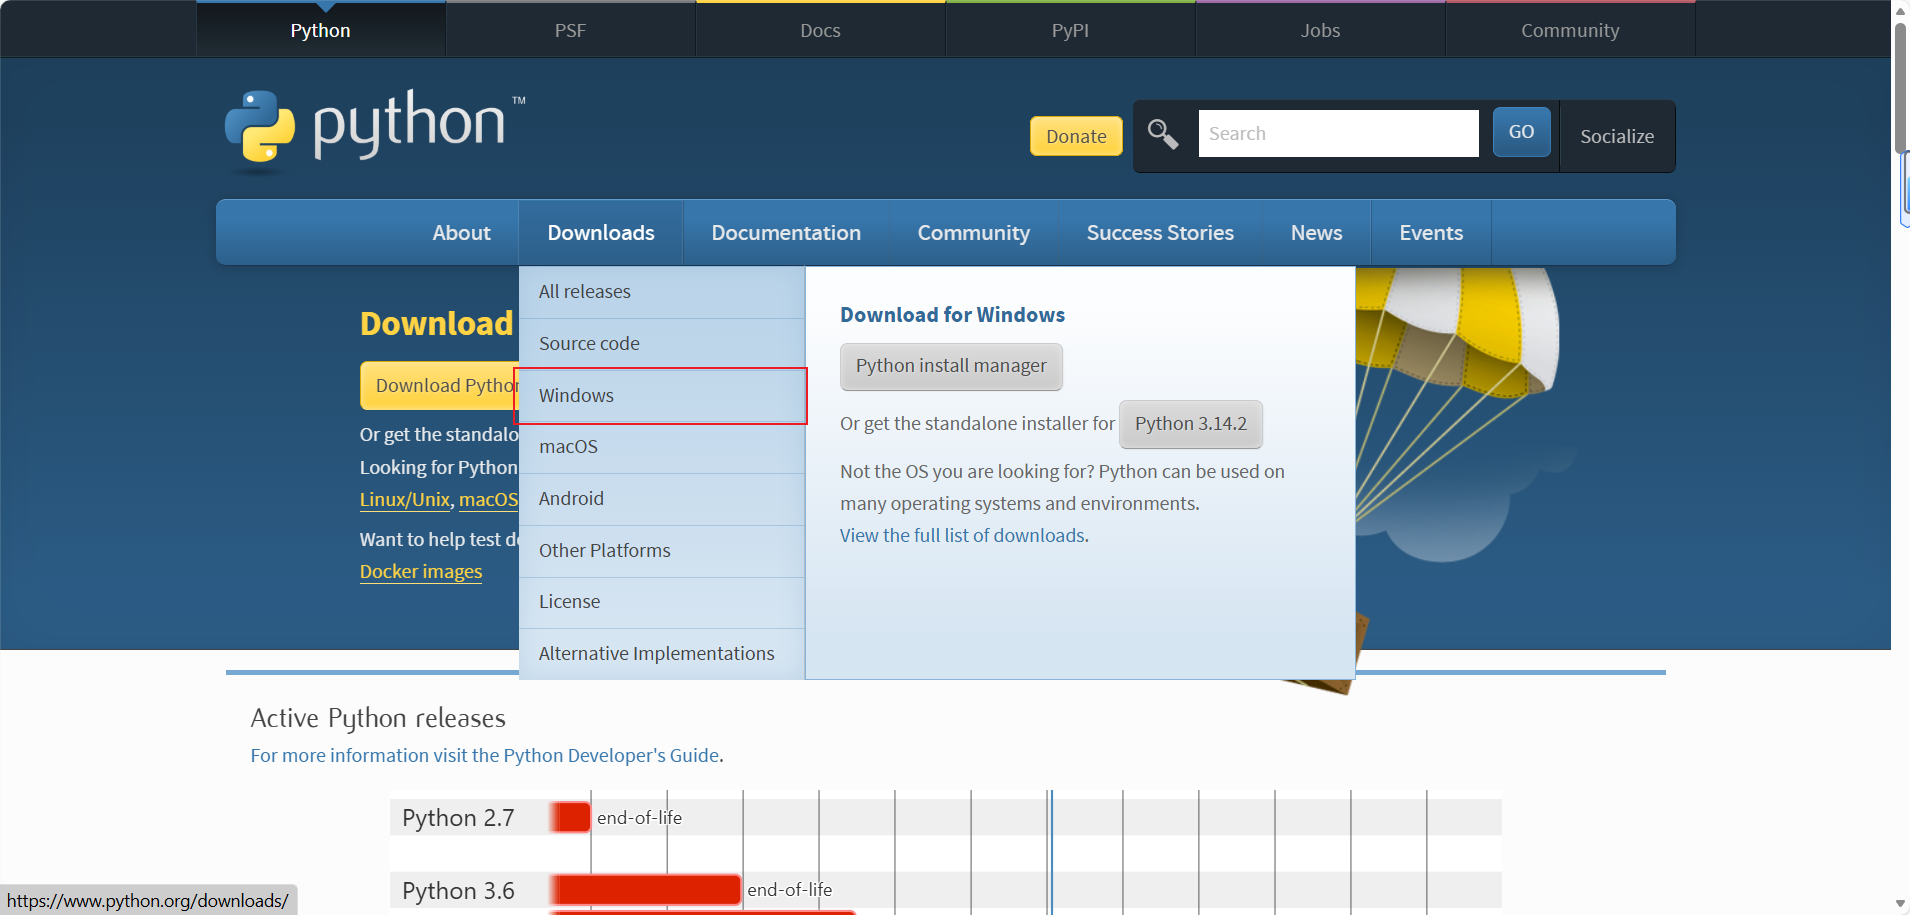This screenshot has height=915, width=1910.
Task: Open the Python Developer's Guide link
Action: click(x=611, y=756)
